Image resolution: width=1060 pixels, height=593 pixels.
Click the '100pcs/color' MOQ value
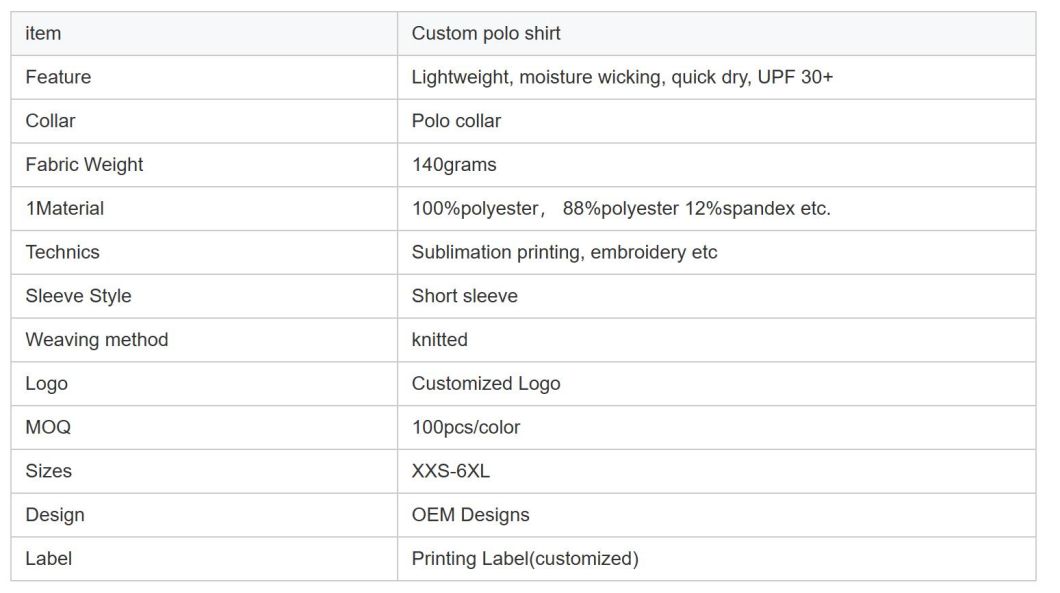click(x=466, y=427)
